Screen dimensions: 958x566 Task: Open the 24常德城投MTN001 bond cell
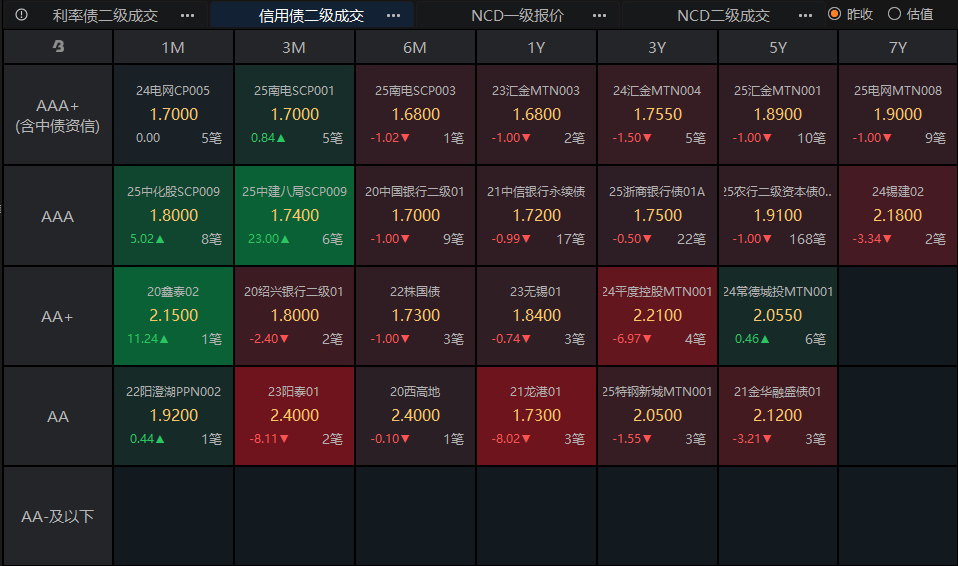(x=778, y=316)
